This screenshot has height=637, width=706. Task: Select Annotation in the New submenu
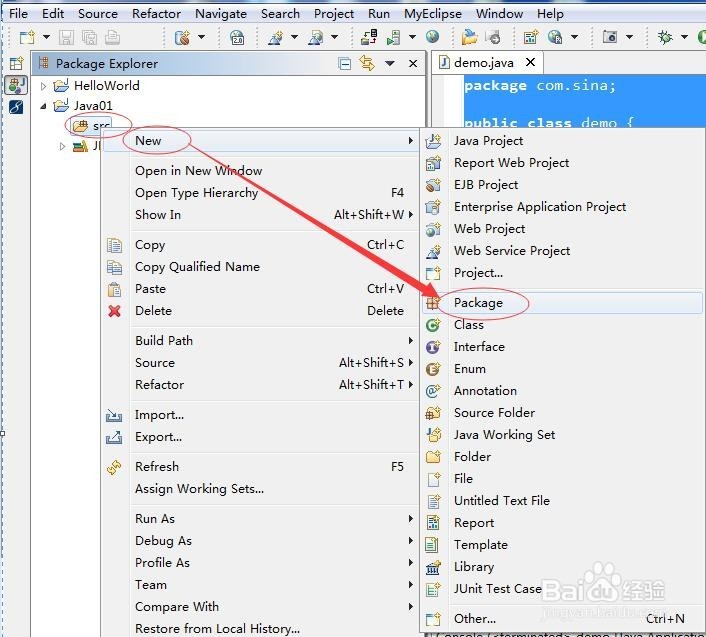coord(563,391)
